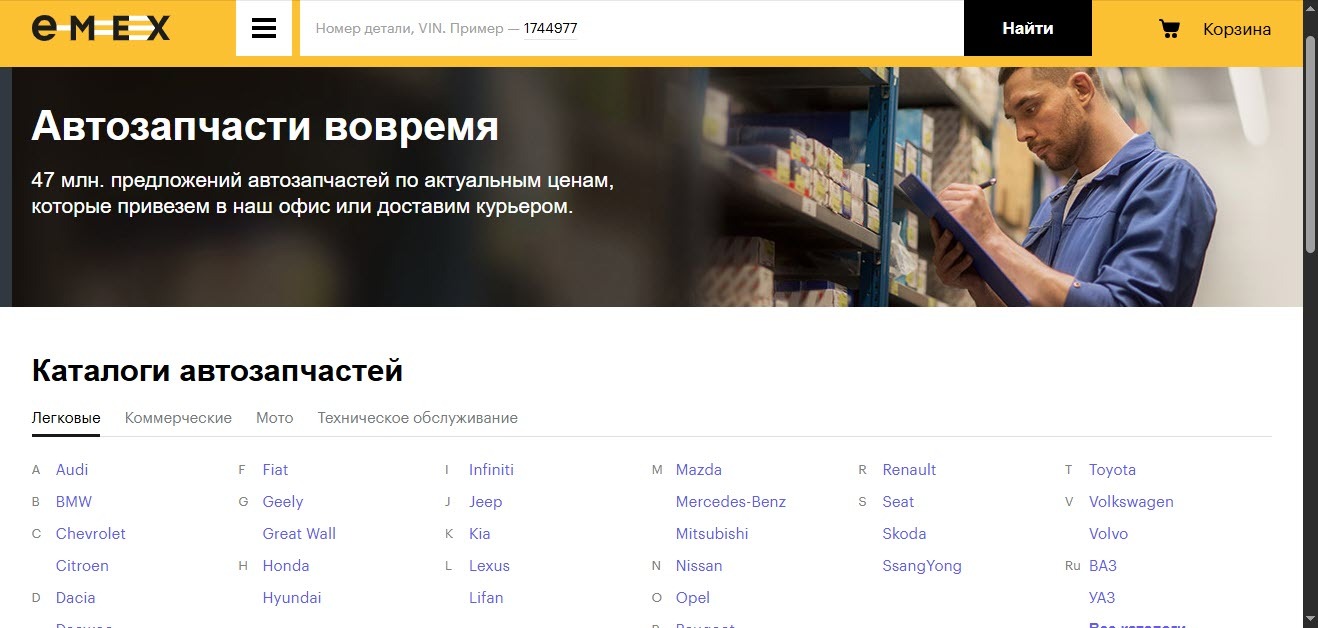Open the Корзина cart link

coord(1237,29)
